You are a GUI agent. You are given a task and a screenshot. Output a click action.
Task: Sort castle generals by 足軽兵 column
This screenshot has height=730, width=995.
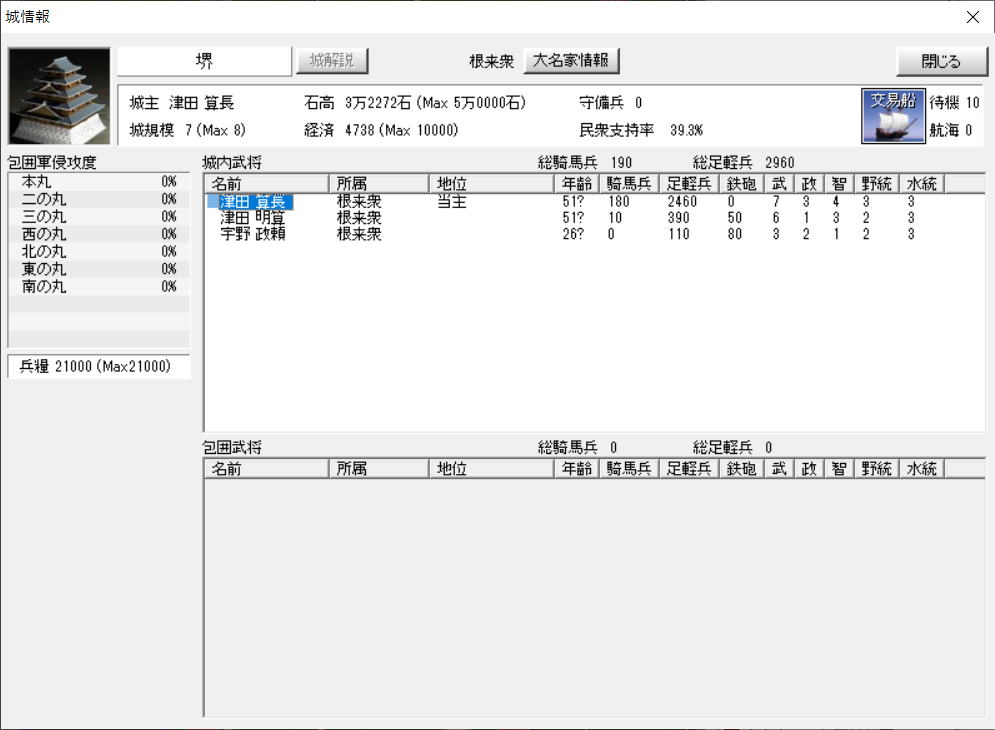tap(688, 183)
